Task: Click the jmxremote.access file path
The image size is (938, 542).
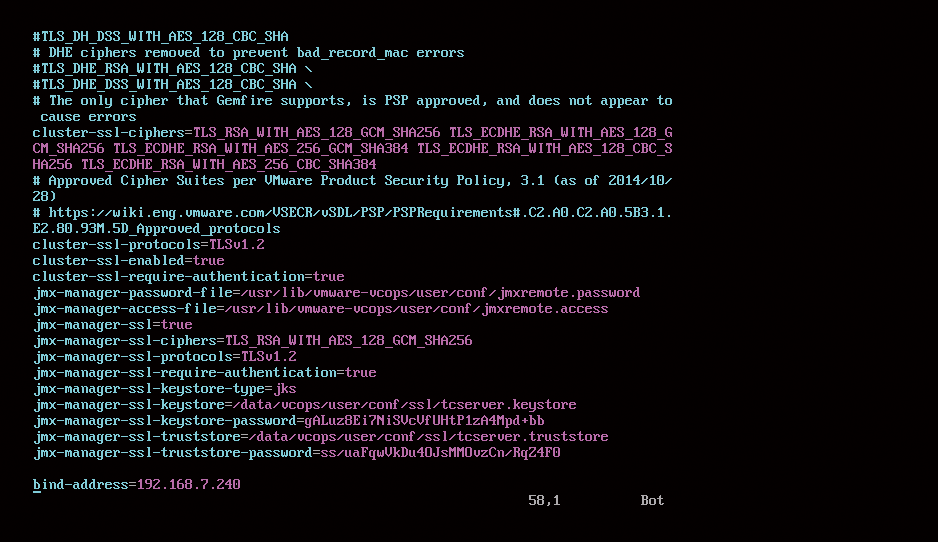Action: pyautogui.click(x=416, y=309)
